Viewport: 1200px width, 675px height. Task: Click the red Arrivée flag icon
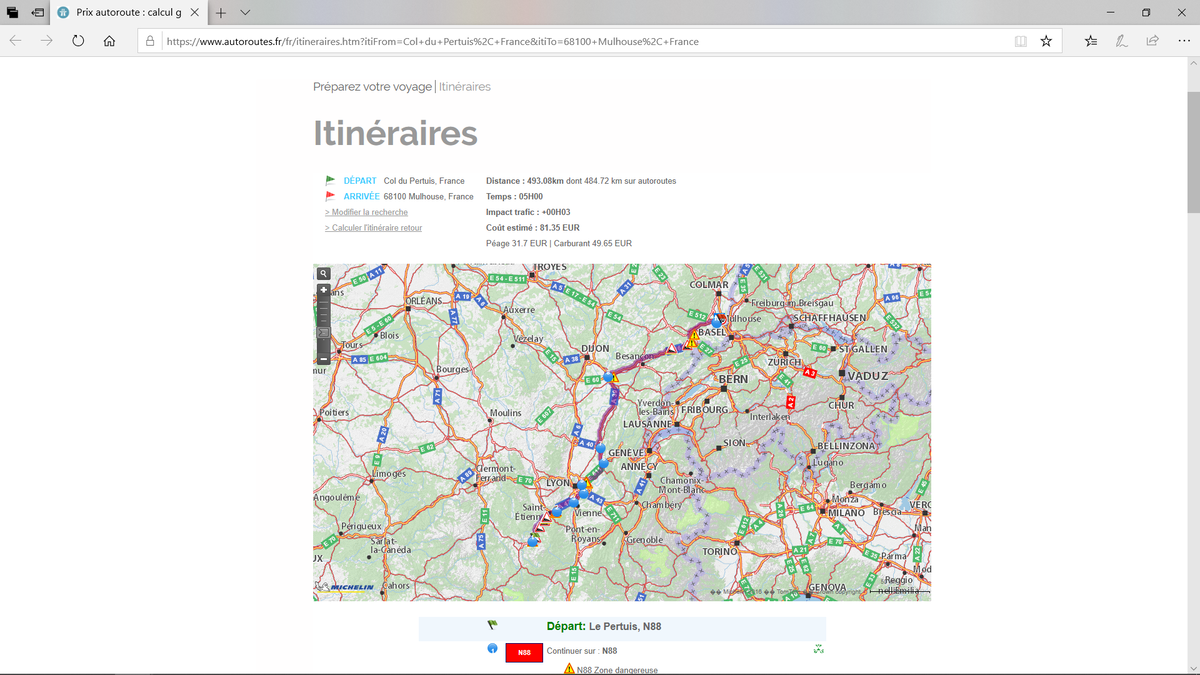pyautogui.click(x=330, y=196)
